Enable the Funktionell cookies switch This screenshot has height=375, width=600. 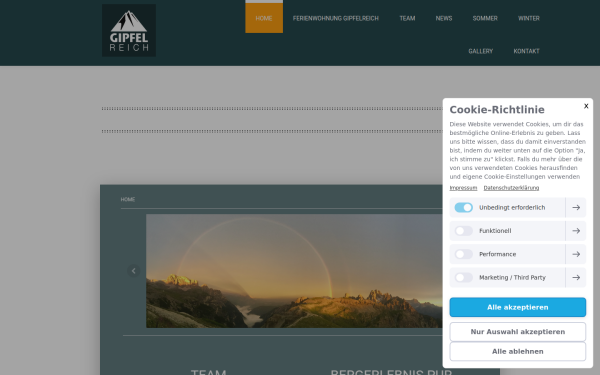pyautogui.click(x=463, y=231)
